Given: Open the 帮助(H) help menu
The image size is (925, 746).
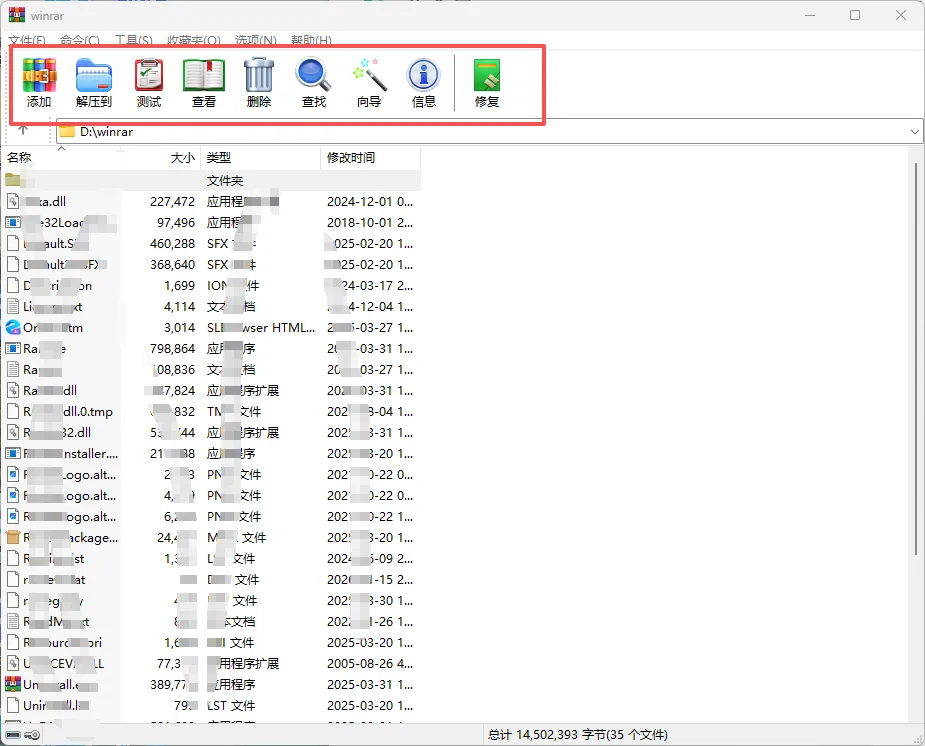Looking at the screenshot, I should pos(311,40).
